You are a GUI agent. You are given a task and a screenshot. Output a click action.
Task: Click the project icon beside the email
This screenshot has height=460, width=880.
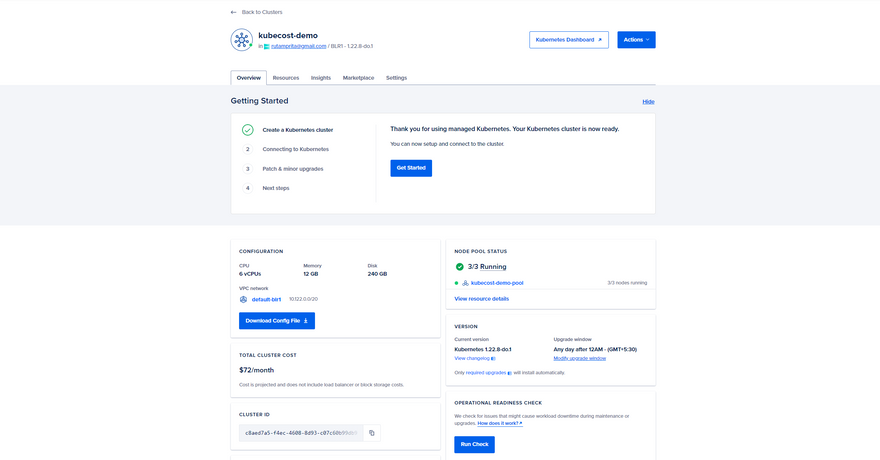(266, 46)
